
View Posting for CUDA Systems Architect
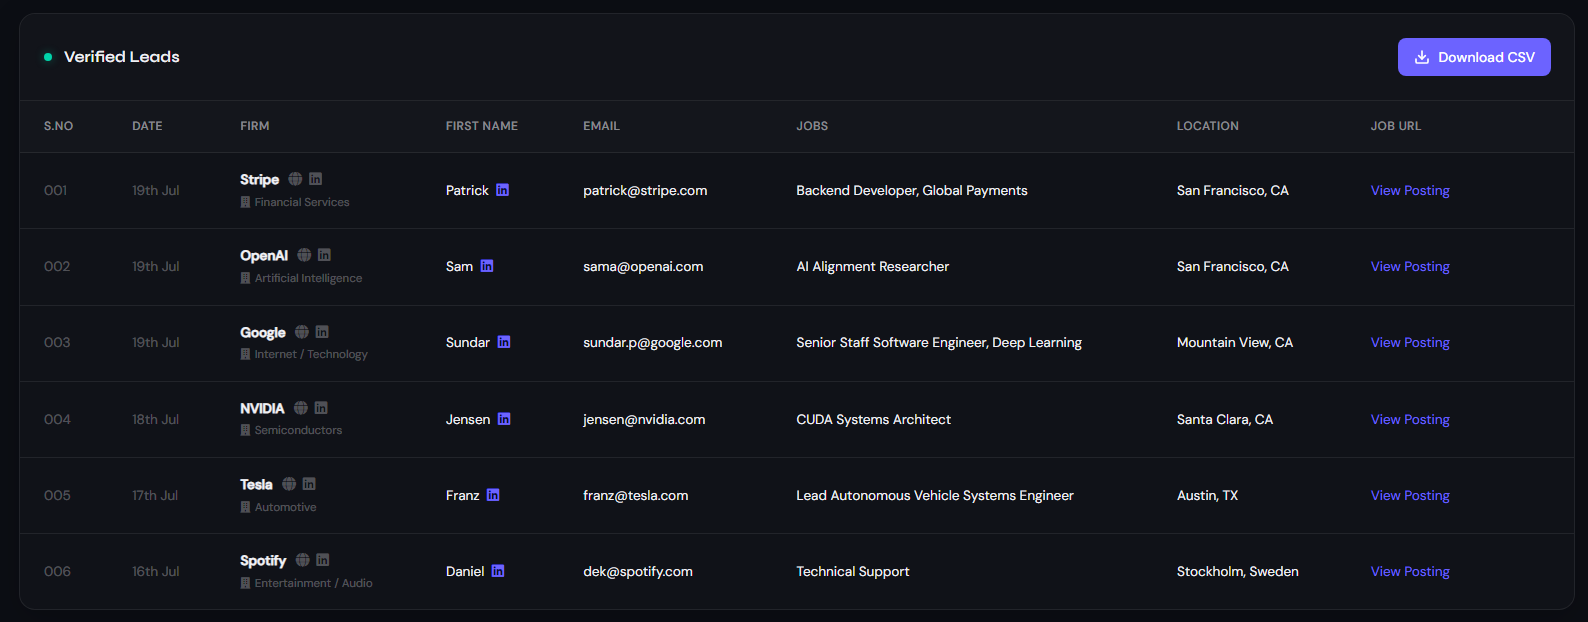pyautogui.click(x=1410, y=419)
